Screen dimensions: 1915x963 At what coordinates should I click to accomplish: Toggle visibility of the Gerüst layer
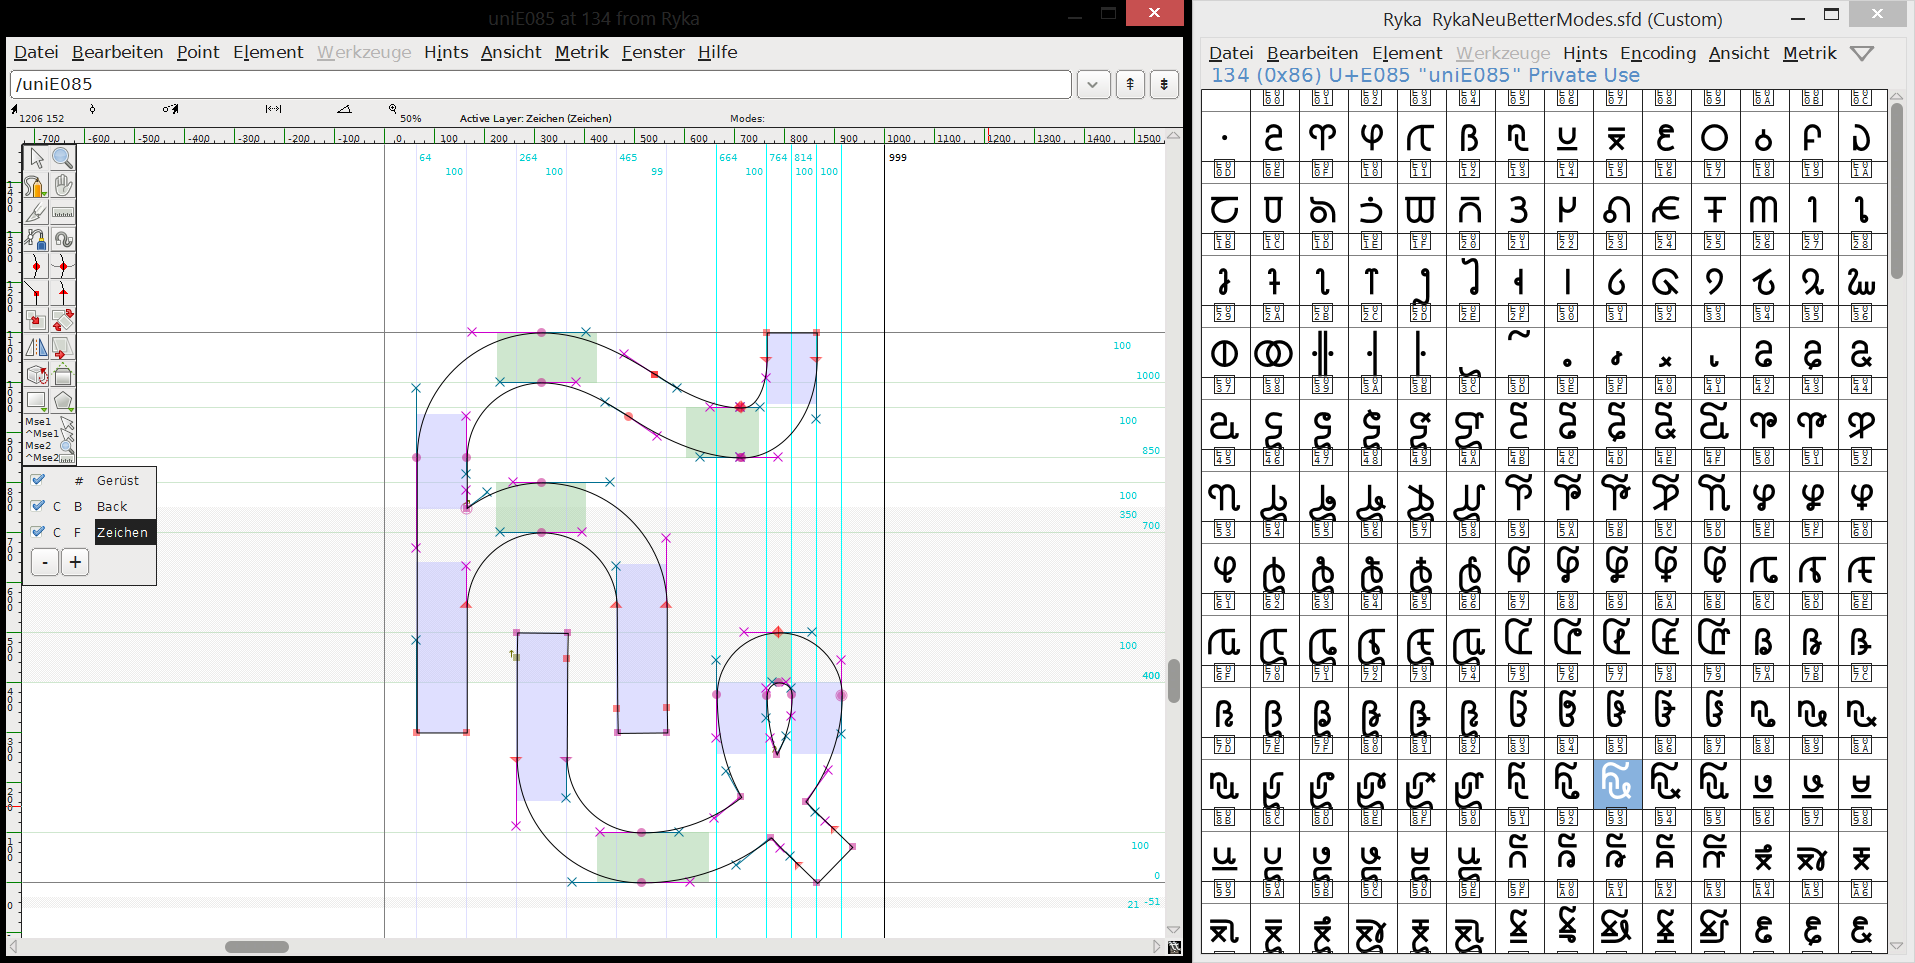(x=38, y=480)
